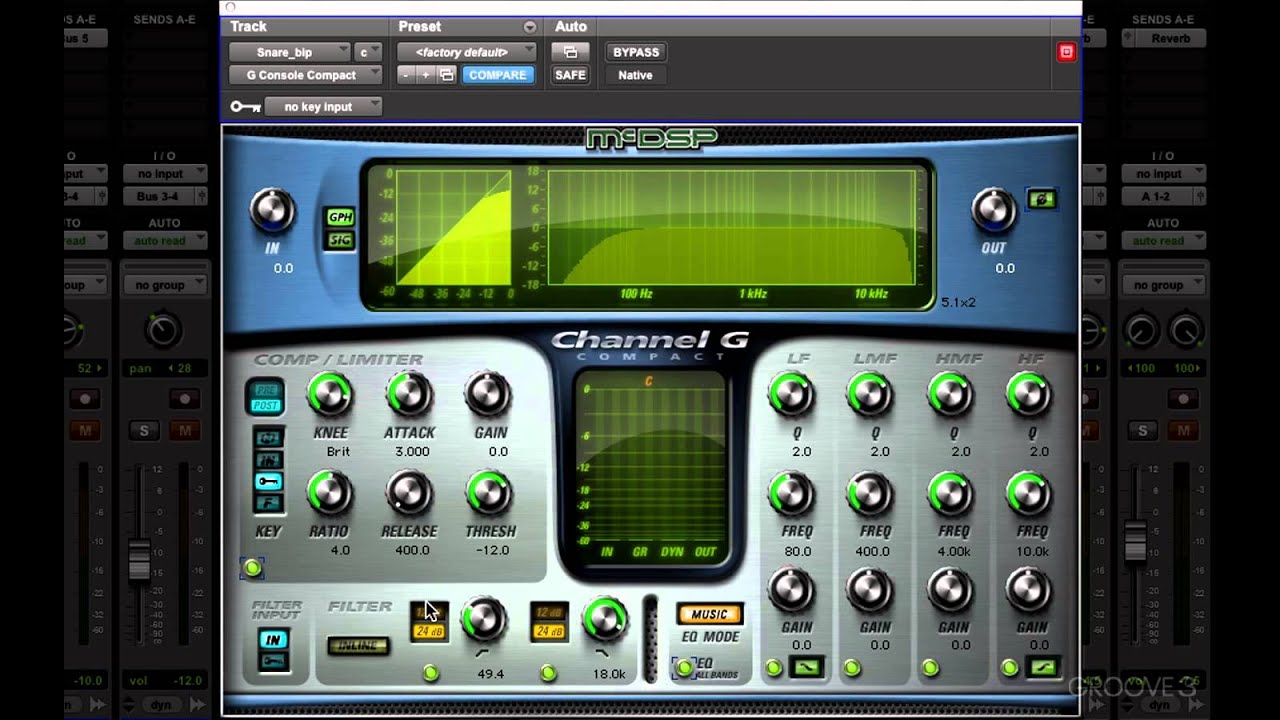Select the low-pass filter 12 dB slope
The width and height of the screenshot is (1280, 720).
(x=549, y=613)
